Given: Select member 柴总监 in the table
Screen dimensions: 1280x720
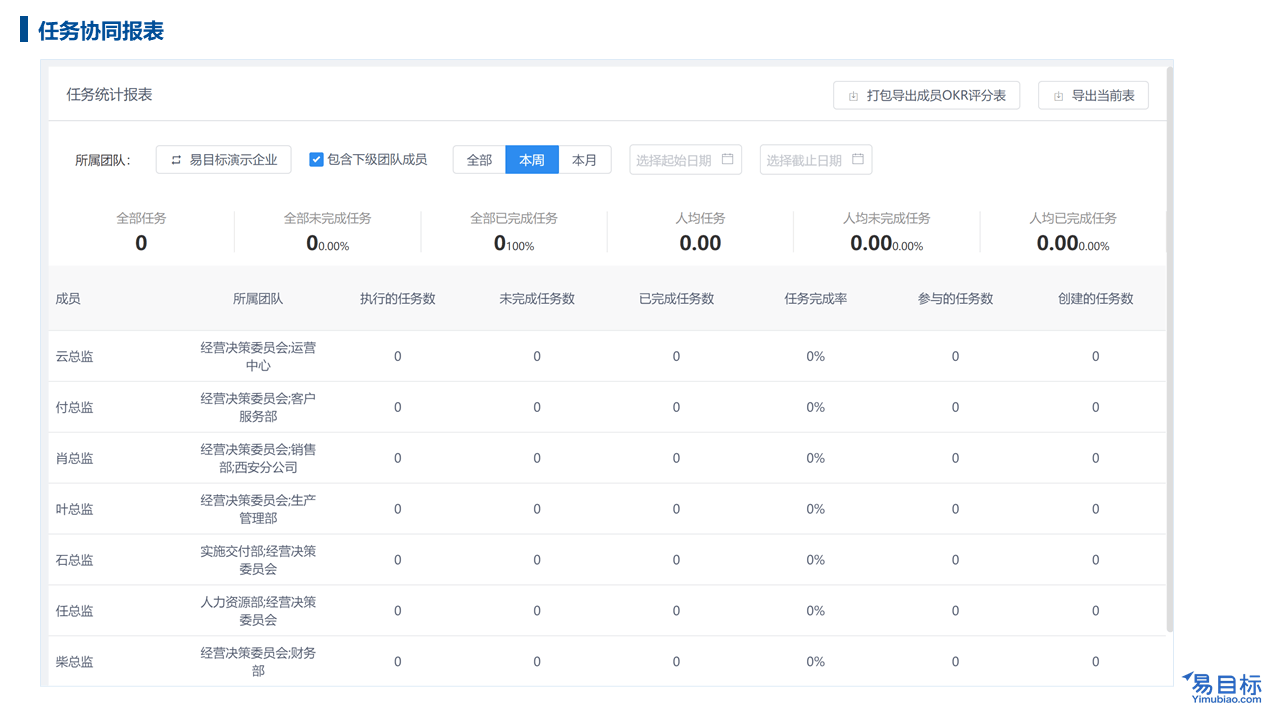Looking at the screenshot, I should coord(75,662).
